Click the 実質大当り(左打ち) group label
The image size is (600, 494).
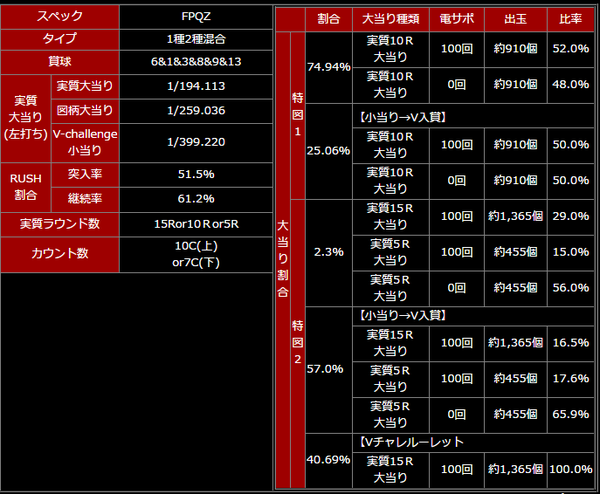(26, 118)
